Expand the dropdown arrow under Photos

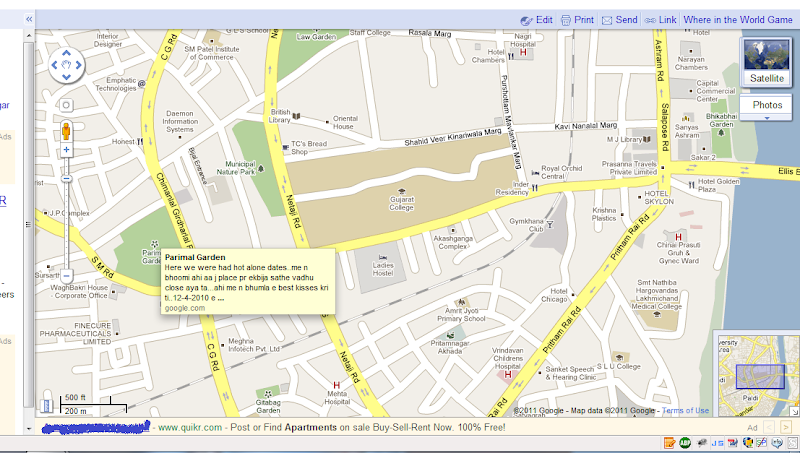(x=766, y=118)
